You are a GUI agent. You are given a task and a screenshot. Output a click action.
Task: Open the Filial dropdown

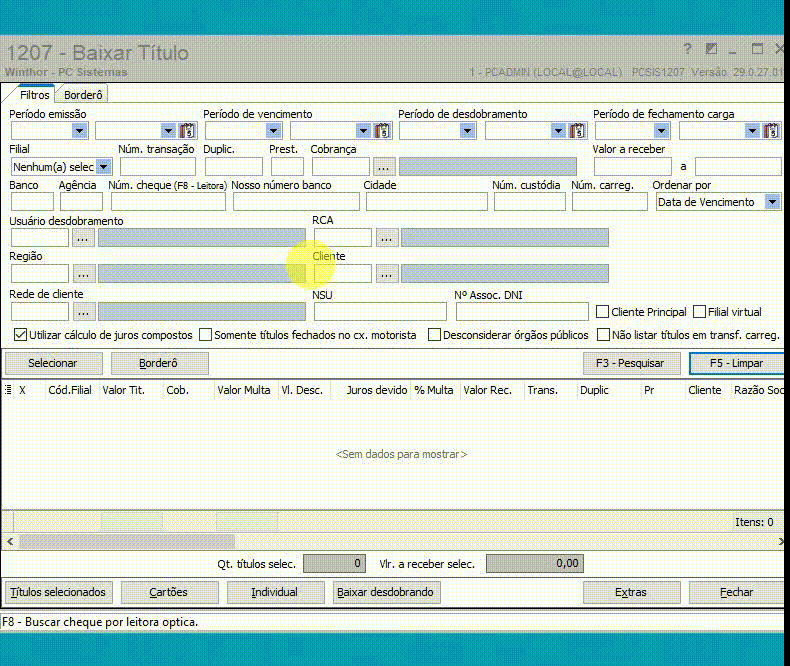[103, 167]
